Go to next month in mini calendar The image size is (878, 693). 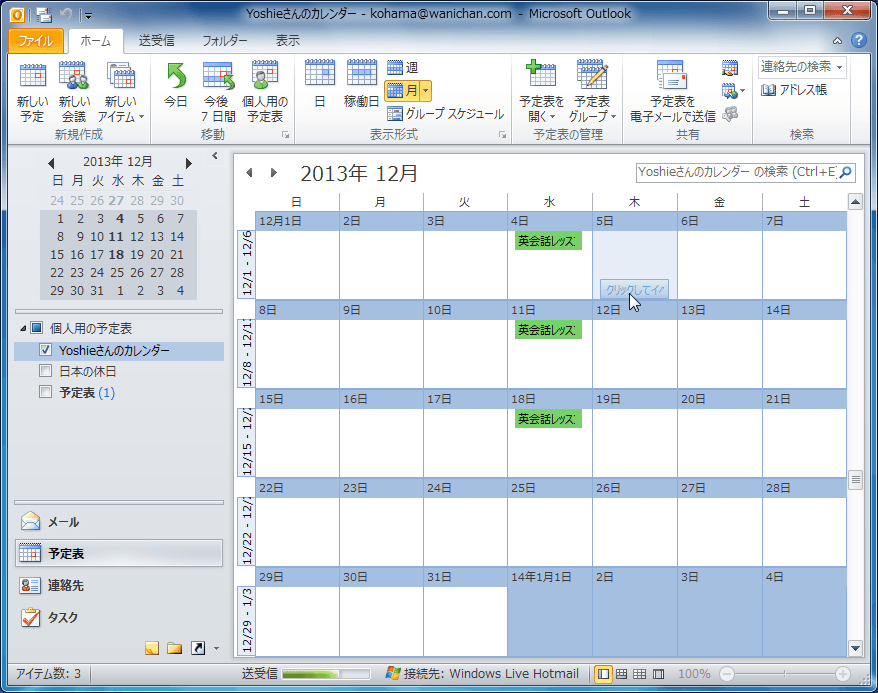[x=189, y=163]
